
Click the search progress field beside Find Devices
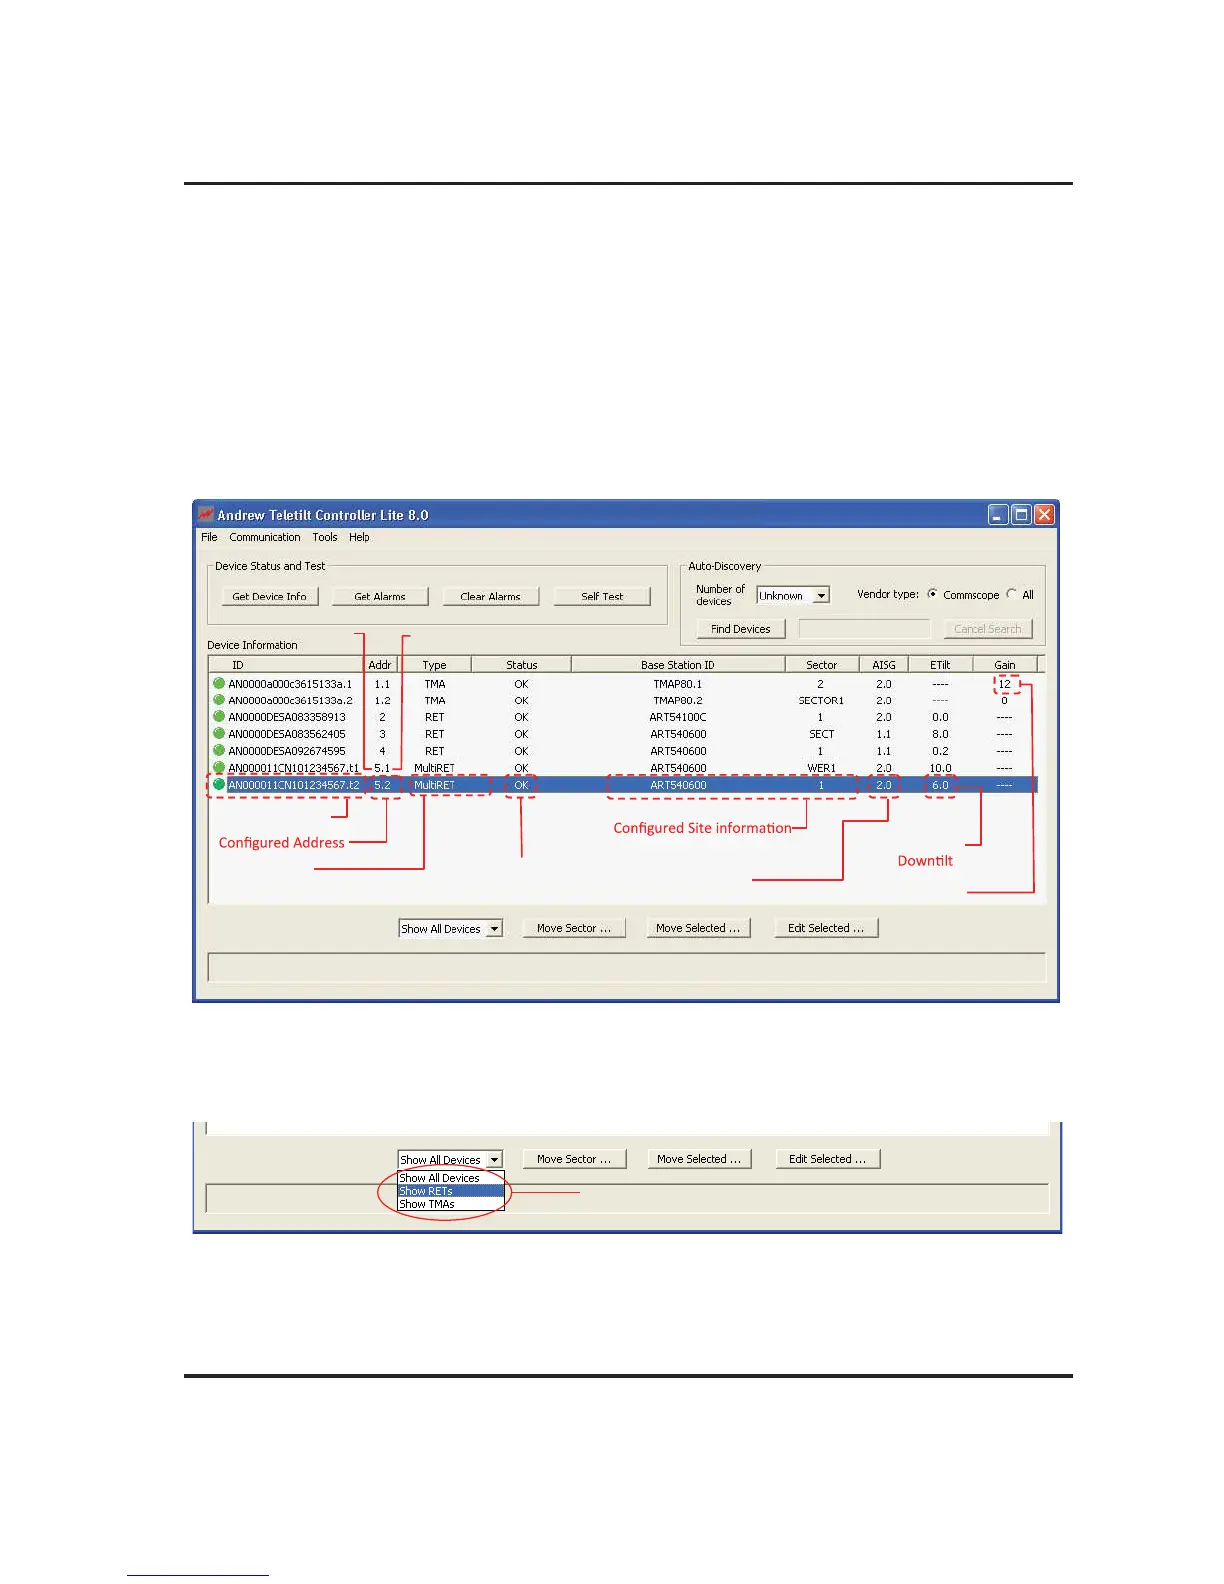point(865,629)
